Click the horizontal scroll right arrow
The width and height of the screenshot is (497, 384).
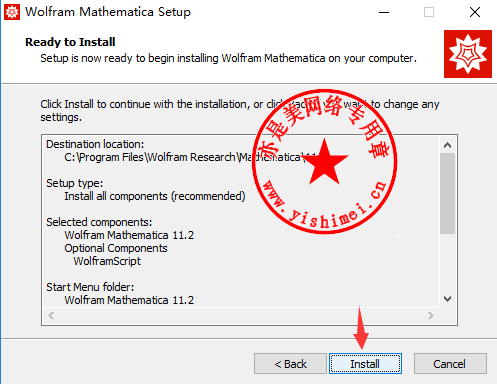(431, 315)
